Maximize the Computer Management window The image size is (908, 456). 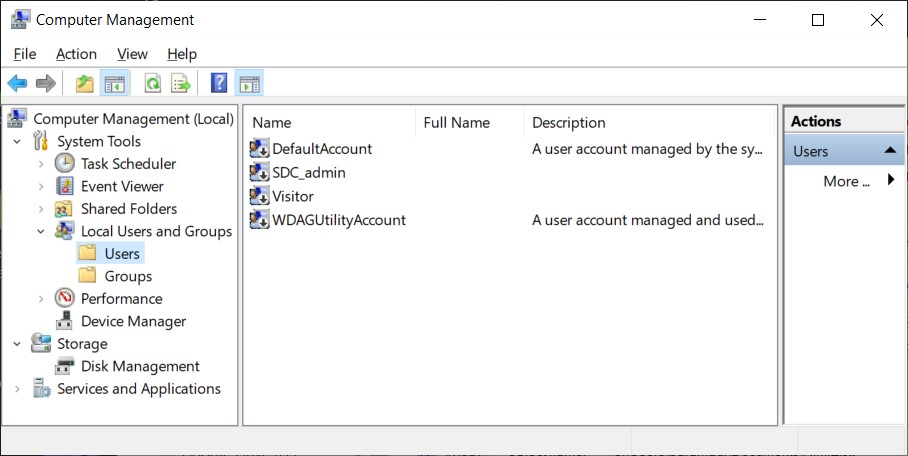[x=818, y=20]
